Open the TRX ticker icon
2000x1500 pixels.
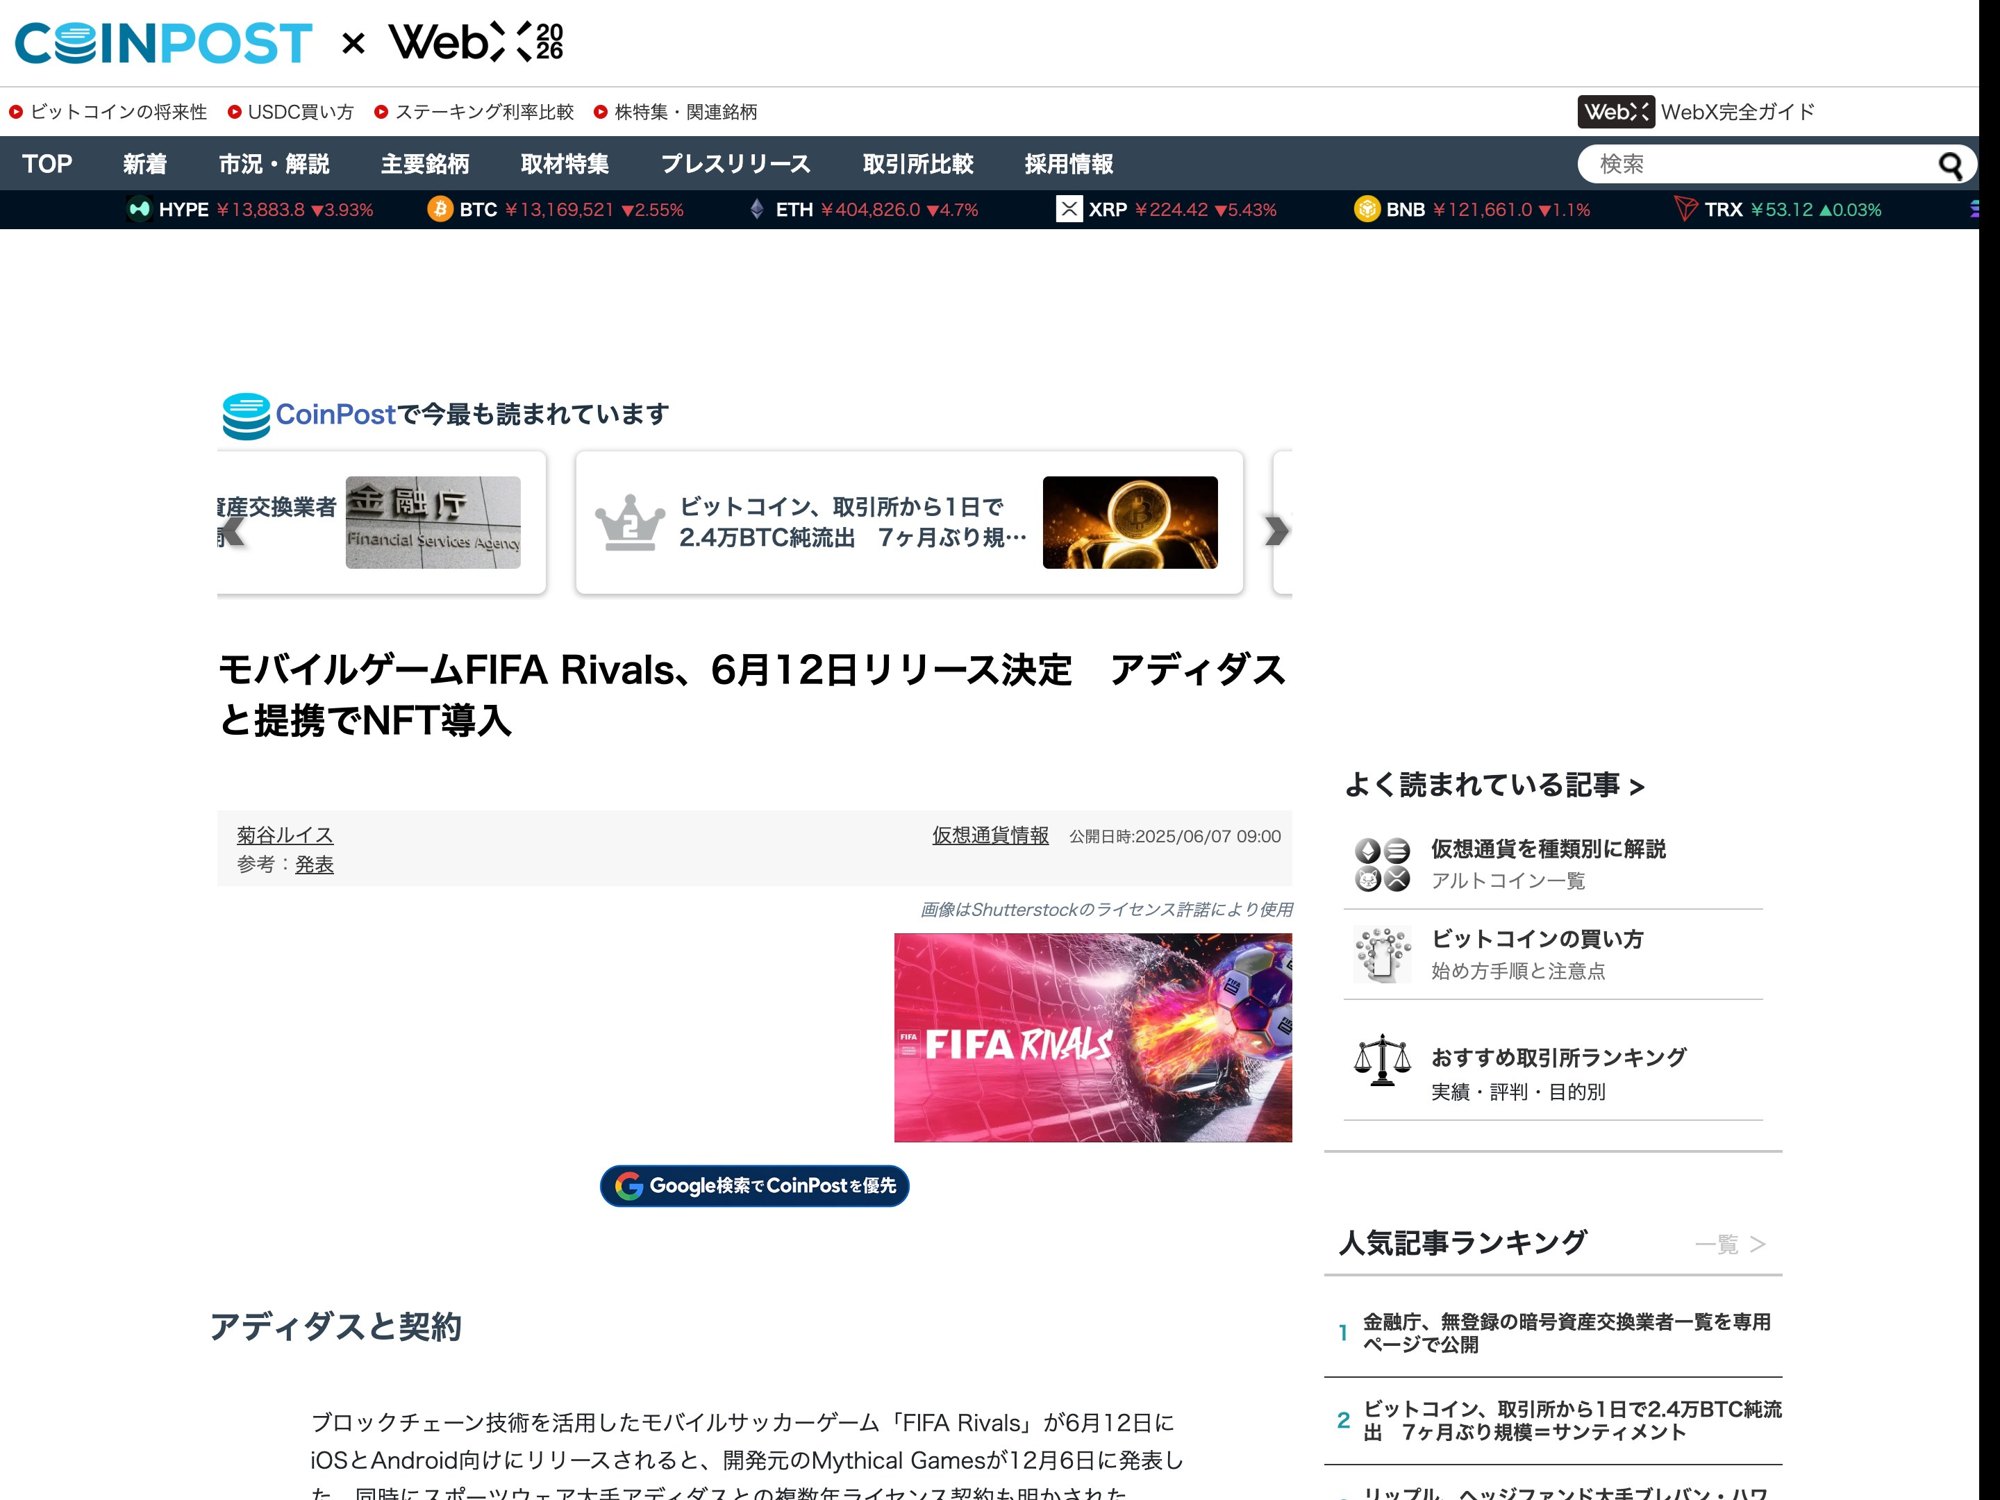(x=1685, y=209)
